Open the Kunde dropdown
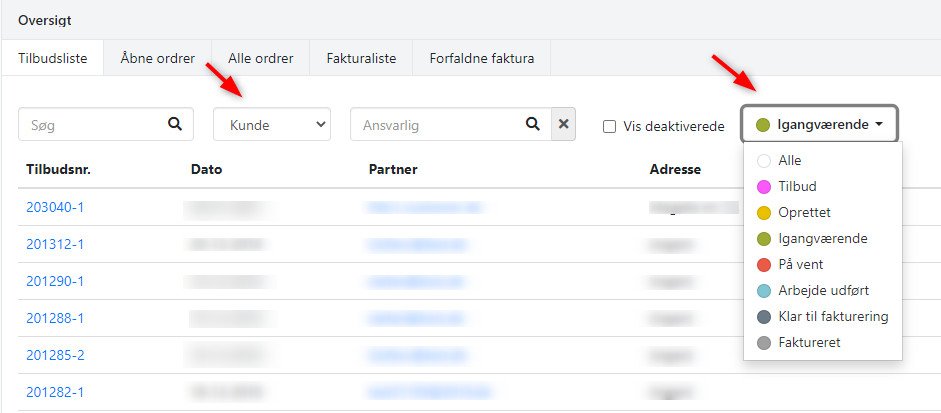Screen dimensions: 941x413 pyautogui.click(x=272, y=125)
